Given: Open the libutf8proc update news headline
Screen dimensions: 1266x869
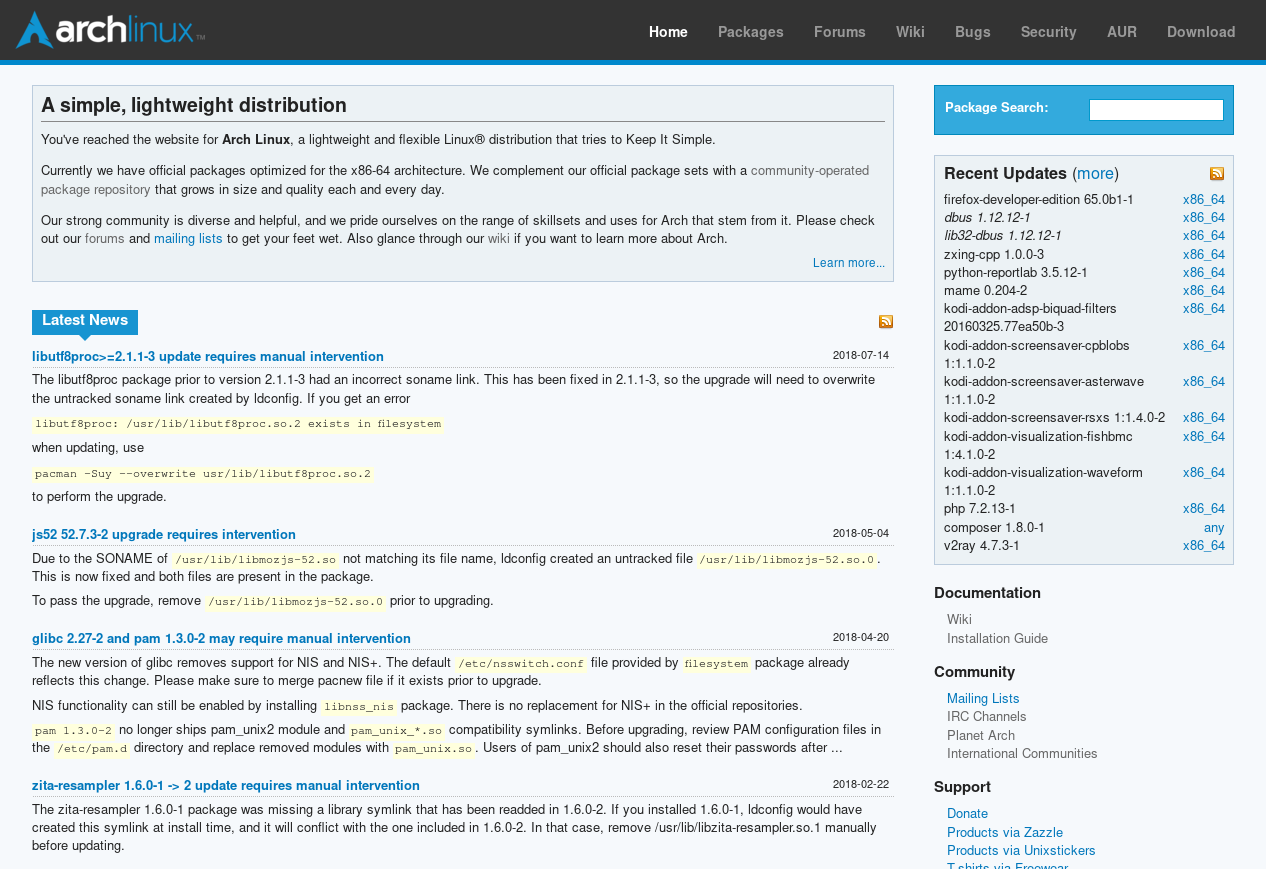Looking at the screenshot, I should coord(207,357).
